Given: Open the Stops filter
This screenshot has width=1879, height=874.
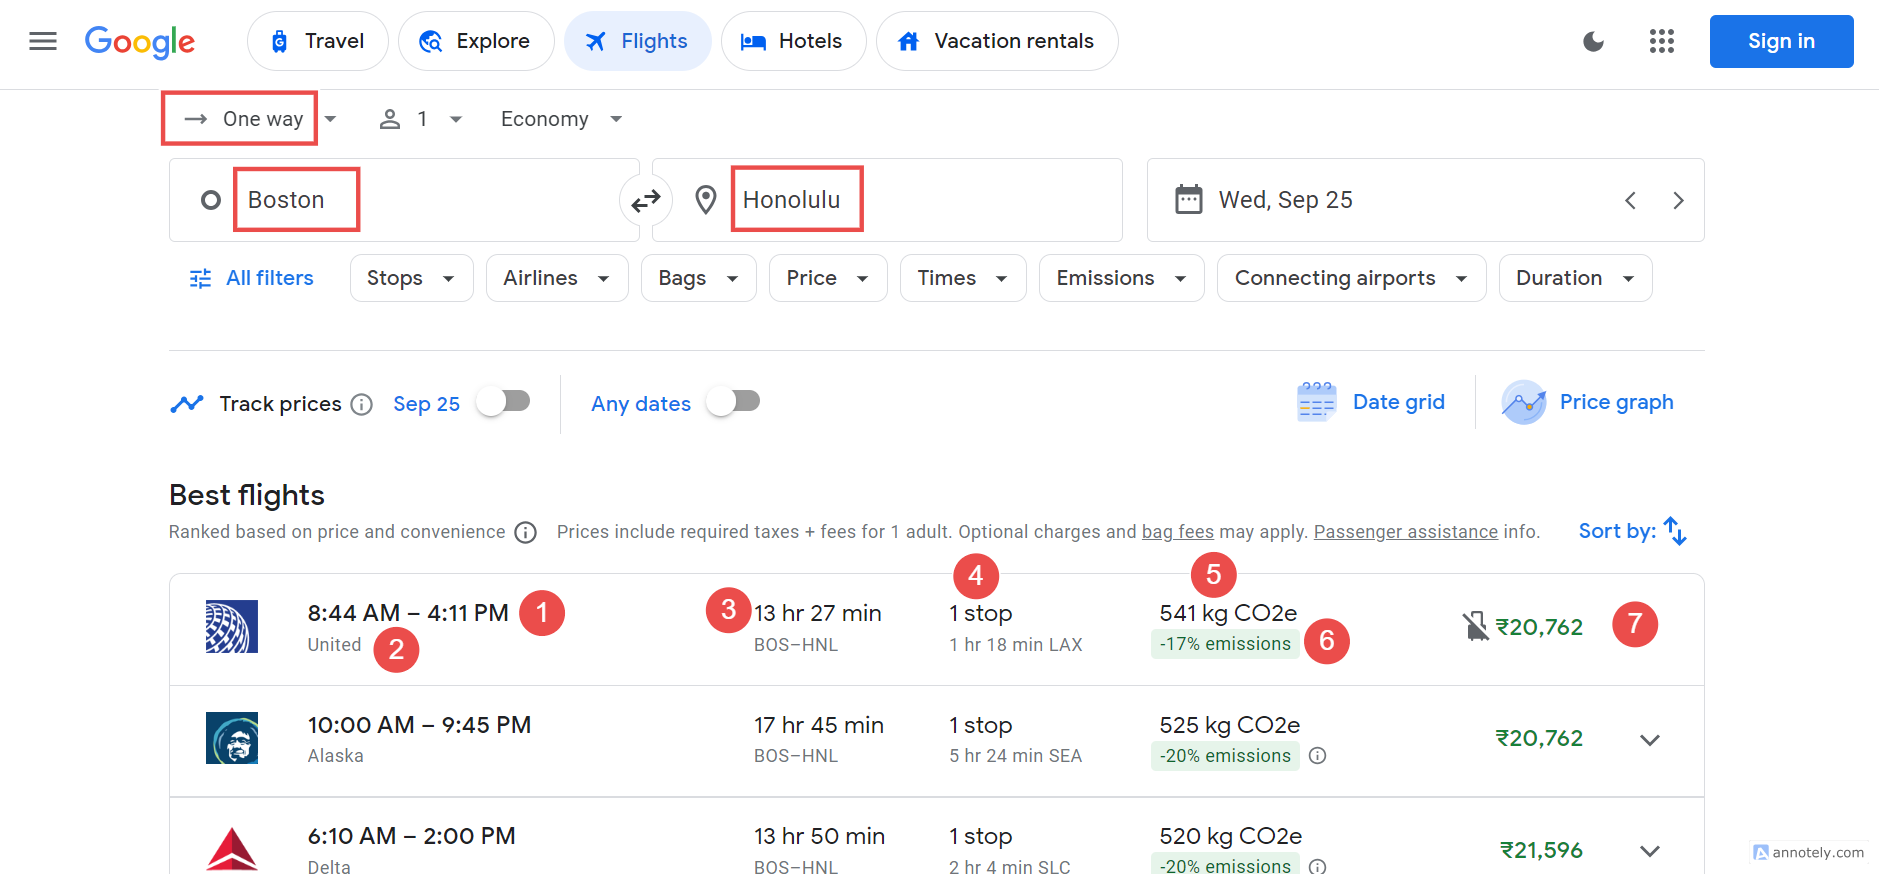Looking at the screenshot, I should [411, 278].
